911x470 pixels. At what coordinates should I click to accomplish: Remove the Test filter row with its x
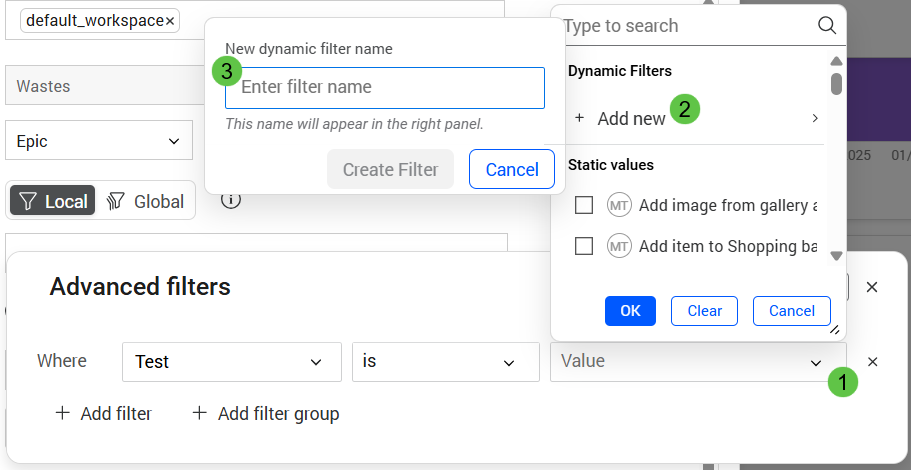tap(872, 362)
